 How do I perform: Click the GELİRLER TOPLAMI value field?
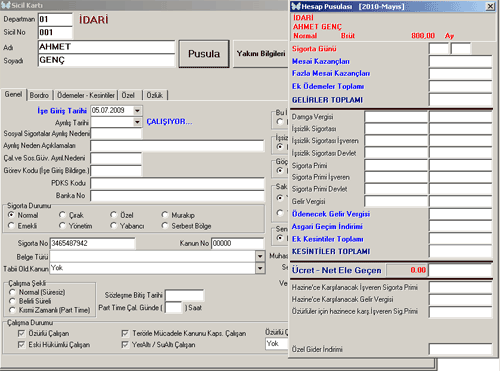pyautogui.click(x=461, y=100)
